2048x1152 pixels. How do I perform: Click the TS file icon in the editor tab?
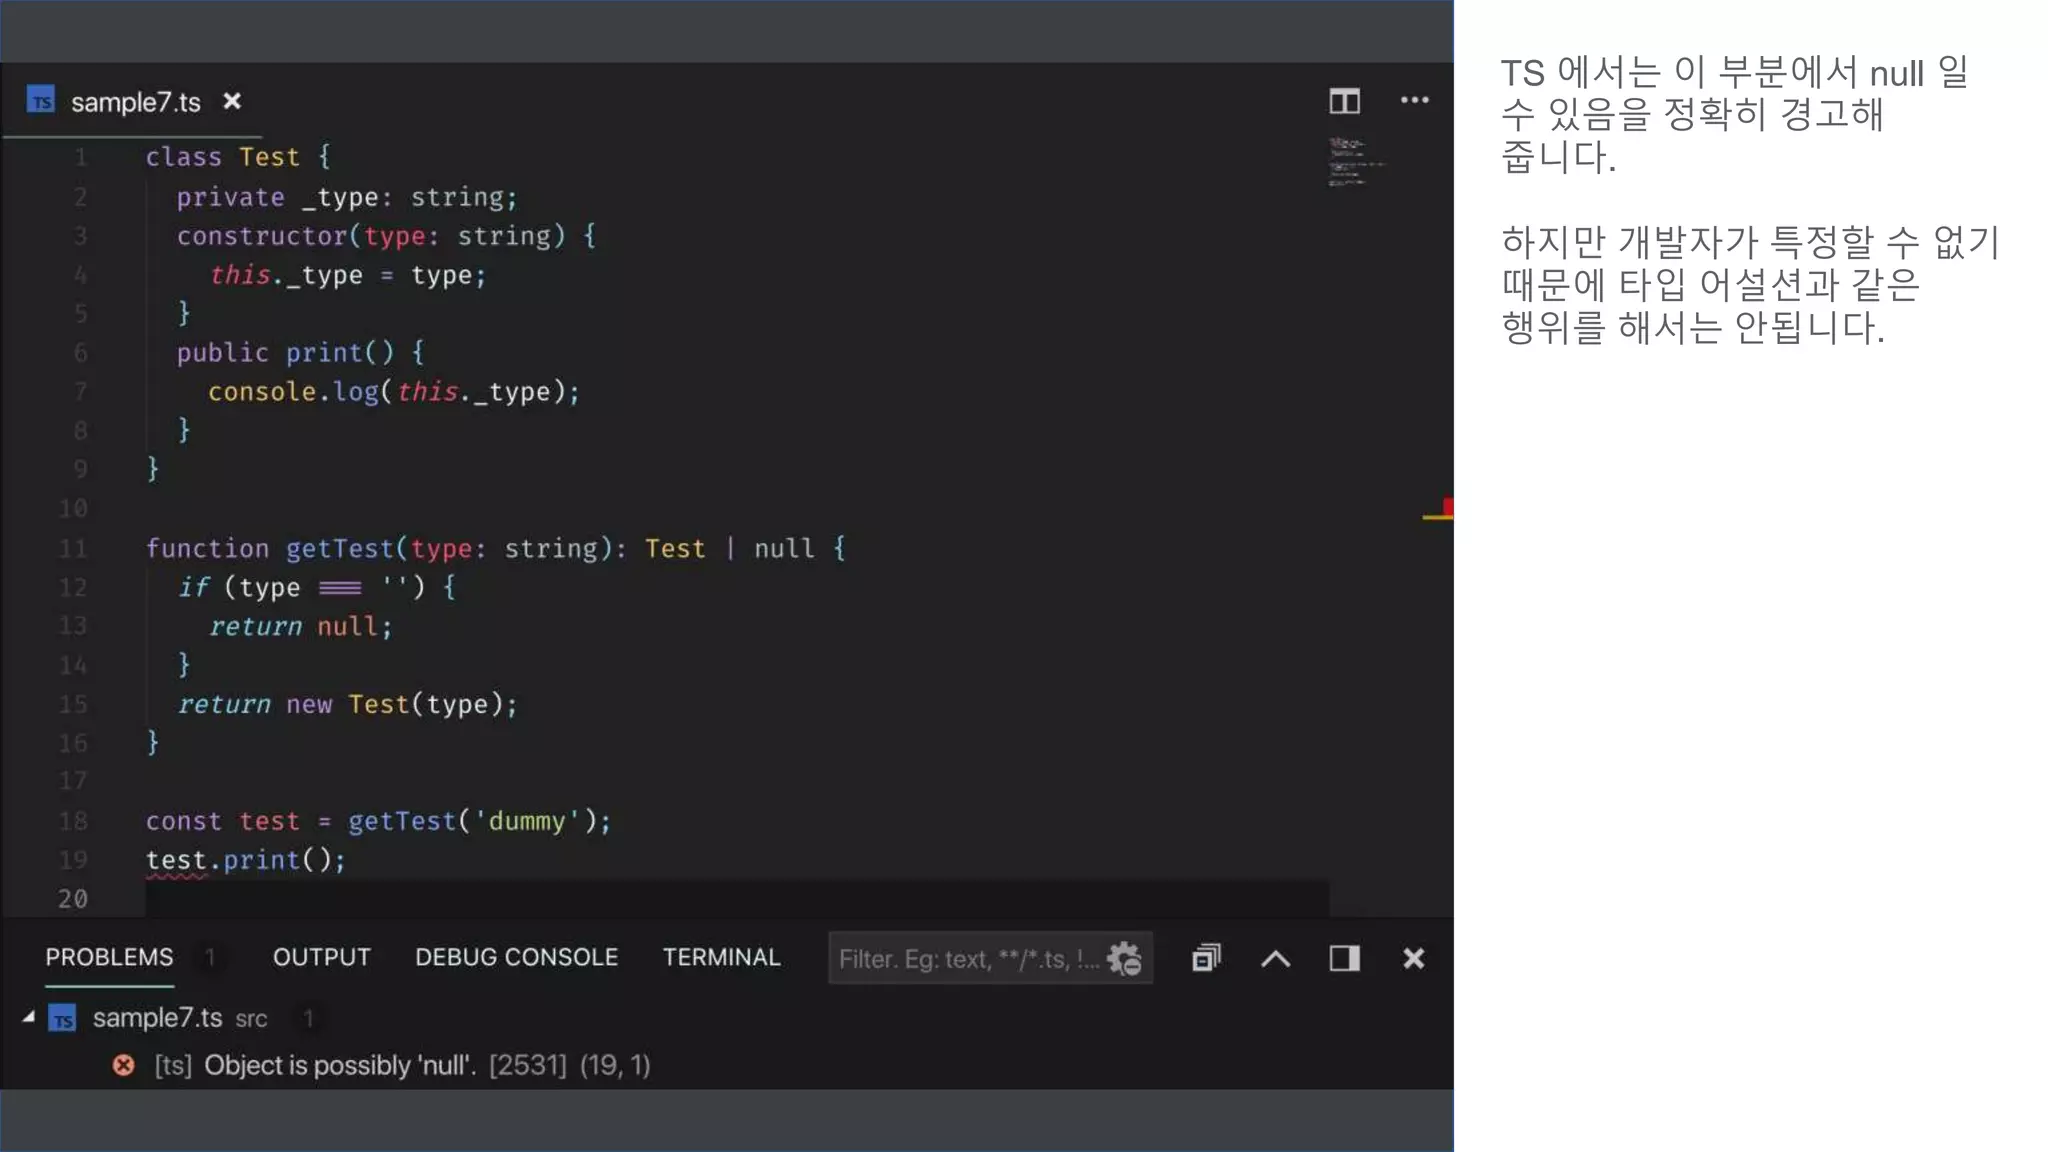pyautogui.click(x=41, y=101)
